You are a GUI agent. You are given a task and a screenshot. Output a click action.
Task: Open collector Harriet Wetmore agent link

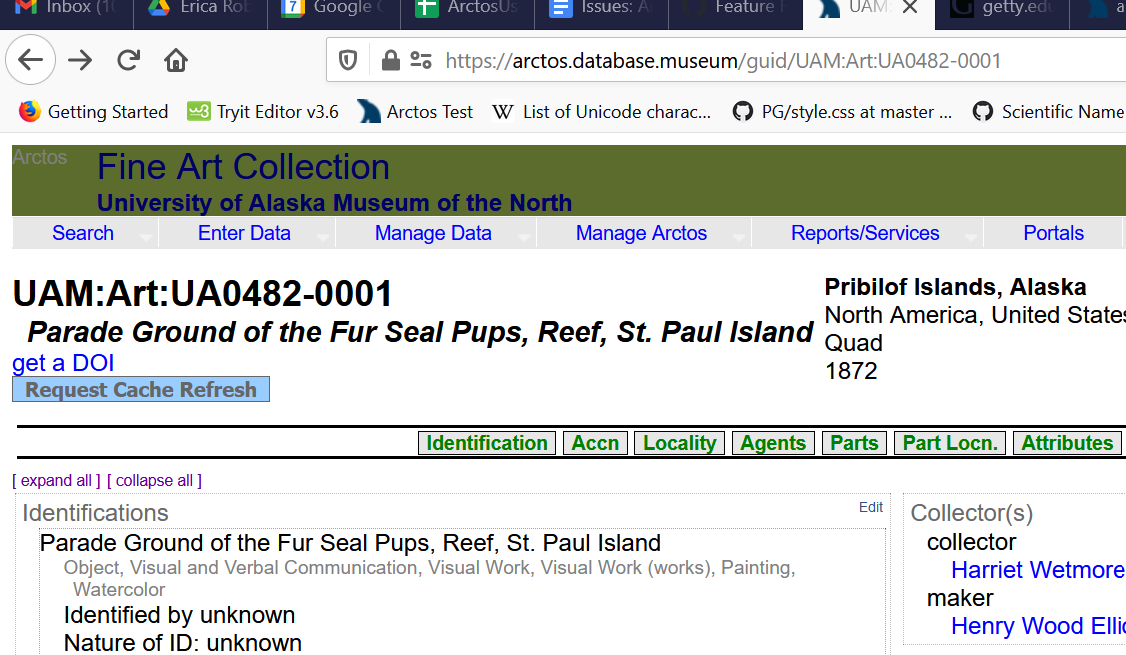click(x=1038, y=570)
